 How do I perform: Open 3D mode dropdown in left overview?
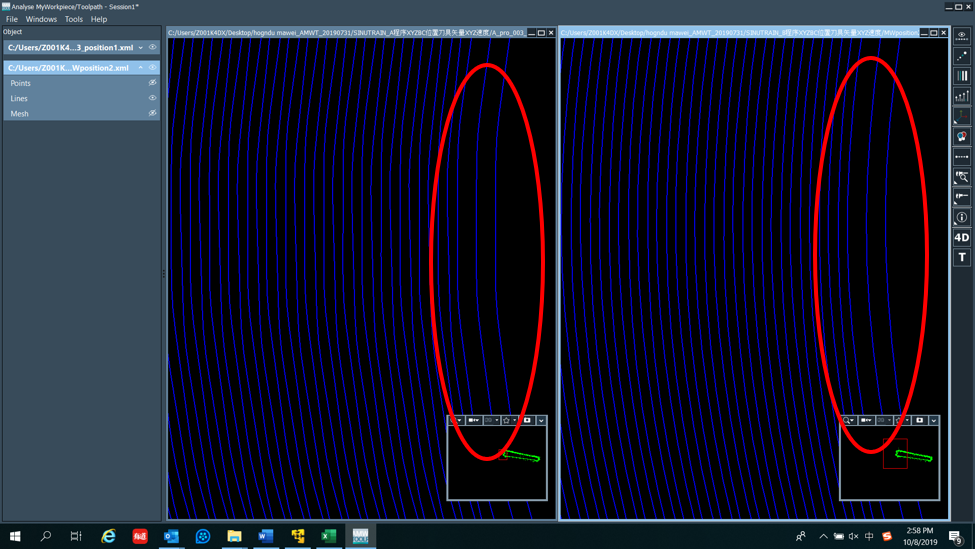pyautogui.click(x=491, y=420)
